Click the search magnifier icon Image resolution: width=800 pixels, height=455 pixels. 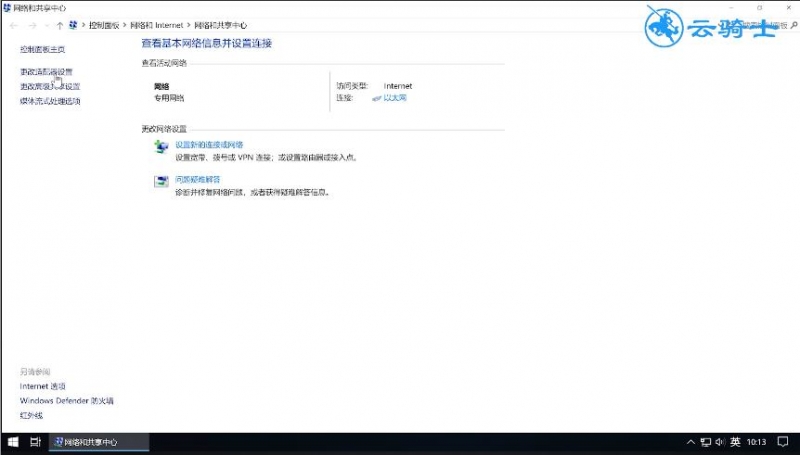[793, 25]
